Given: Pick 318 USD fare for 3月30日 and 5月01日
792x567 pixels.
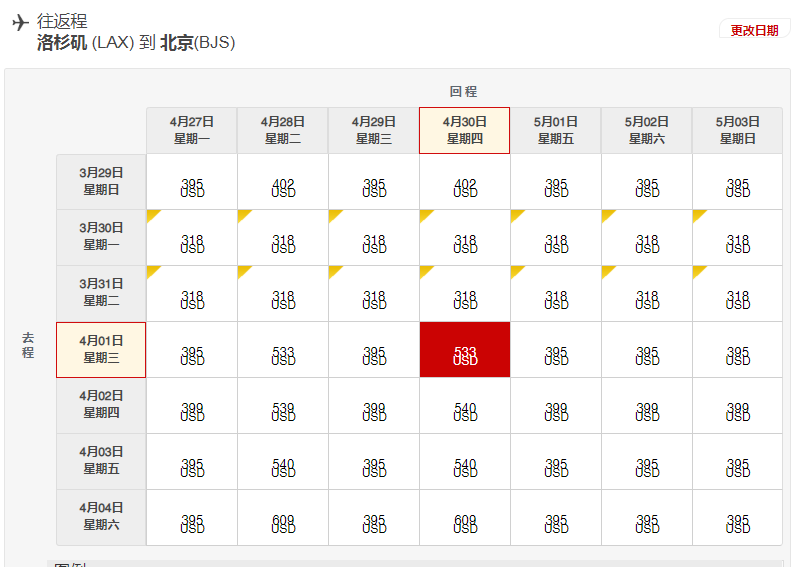Looking at the screenshot, I should [x=556, y=238].
